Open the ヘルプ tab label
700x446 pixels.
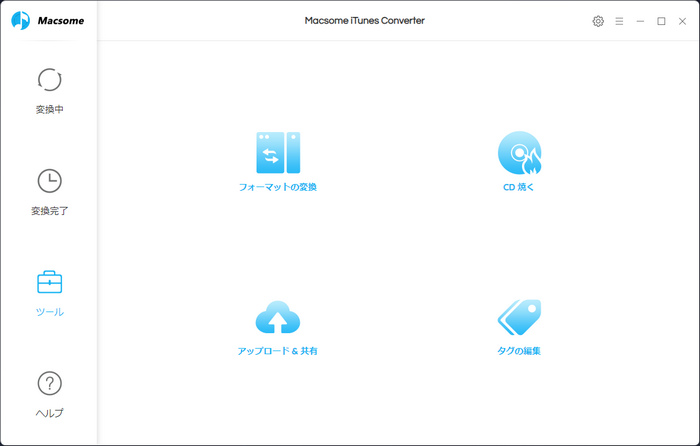click(49, 413)
